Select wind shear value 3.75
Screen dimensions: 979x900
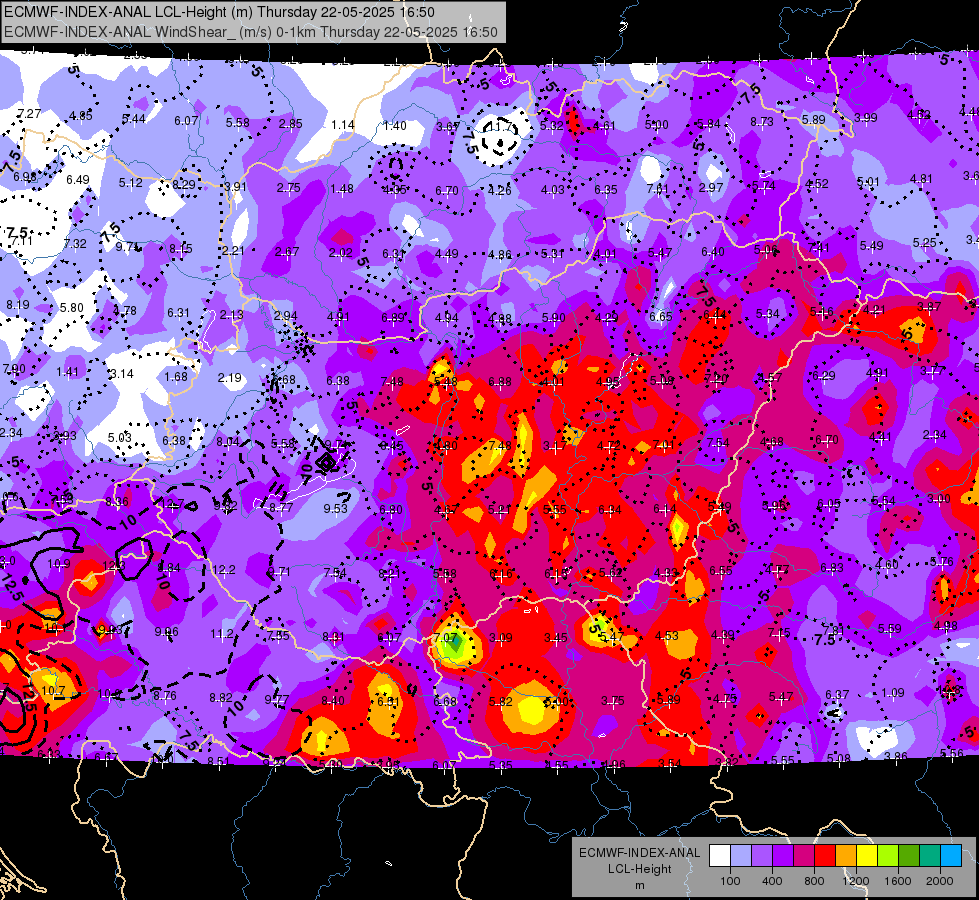(x=612, y=701)
